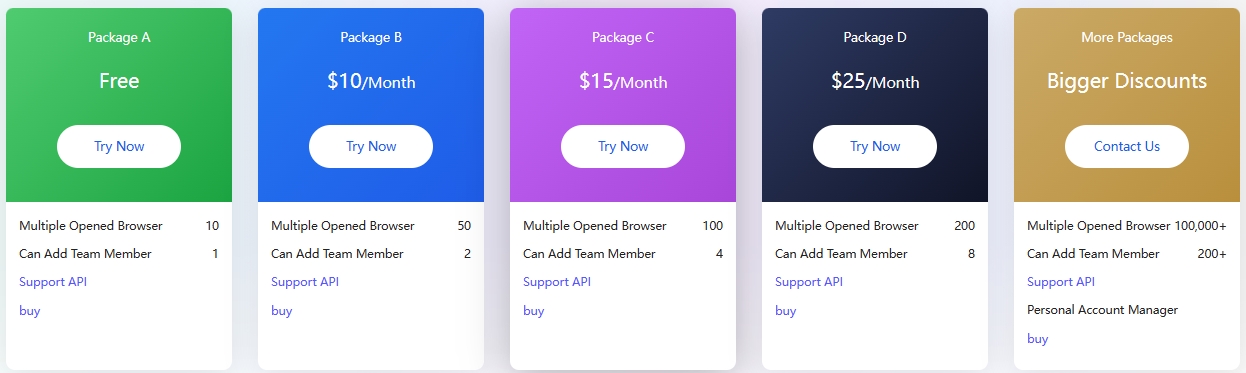Click the Contact Us button
The width and height of the screenshot is (1246, 373).
[1127, 146]
